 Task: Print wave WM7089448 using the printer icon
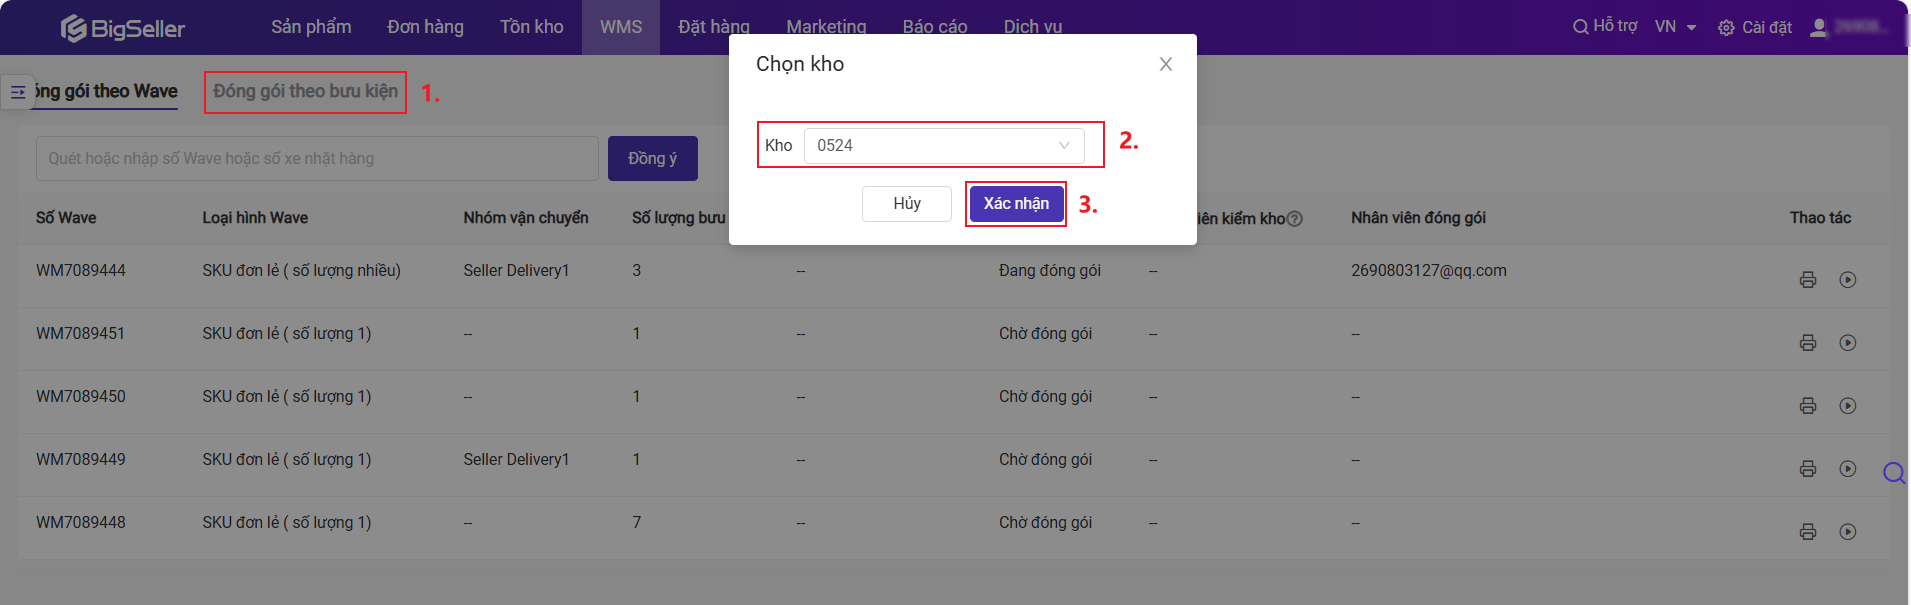click(1807, 532)
